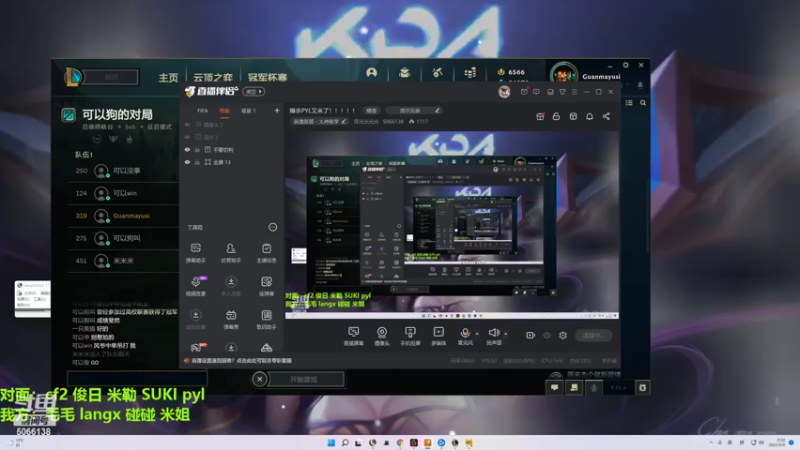Toggle visibility of 不要动利 source
Viewport: 800px width, 450px height.
[x=187, y=149]
